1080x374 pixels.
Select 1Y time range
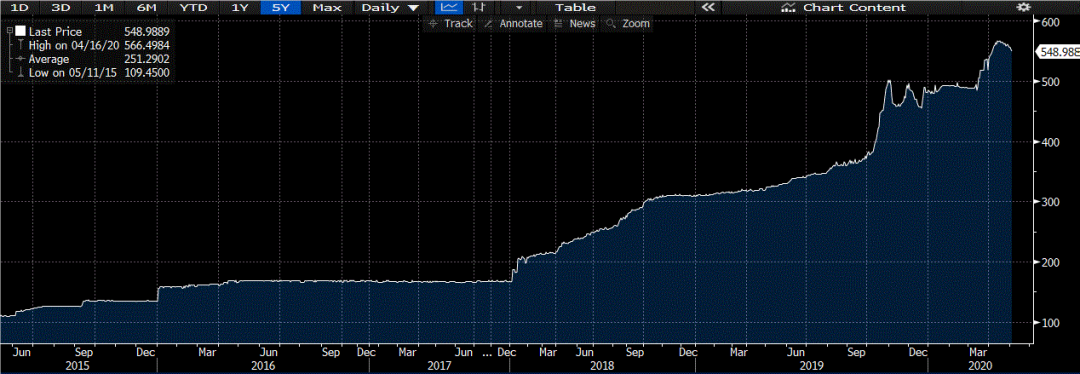[x=240, y=8]
